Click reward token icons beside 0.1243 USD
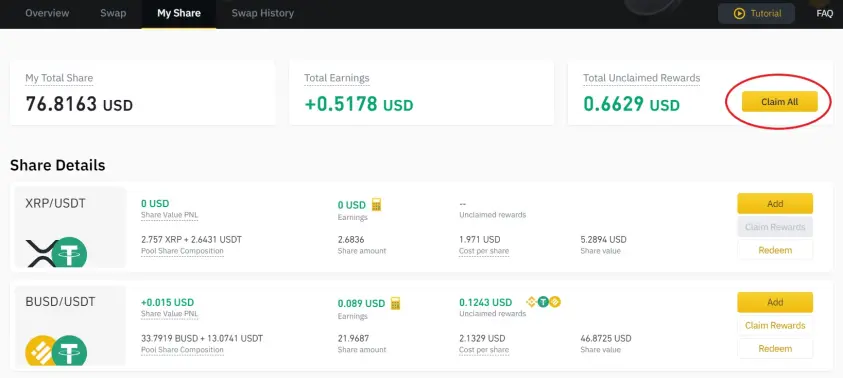843x378 pixels. tap(544, 302)
